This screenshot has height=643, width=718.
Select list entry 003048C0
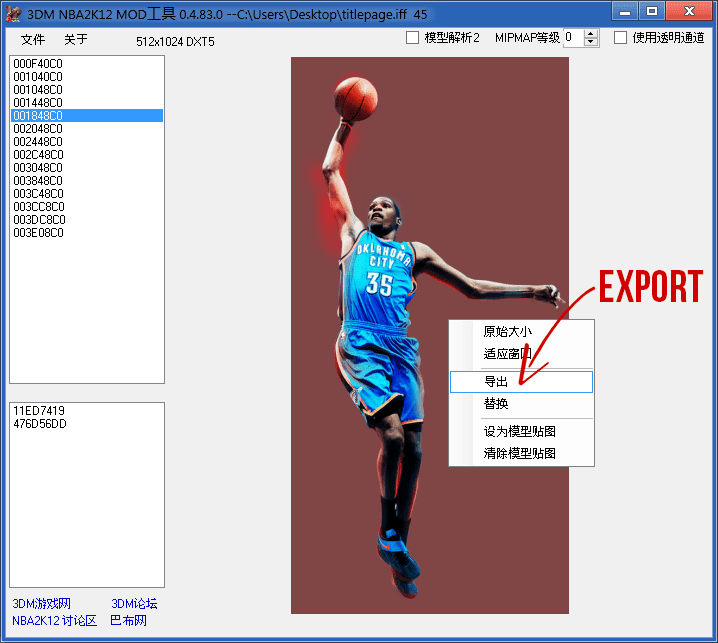[x=87, y=168]
